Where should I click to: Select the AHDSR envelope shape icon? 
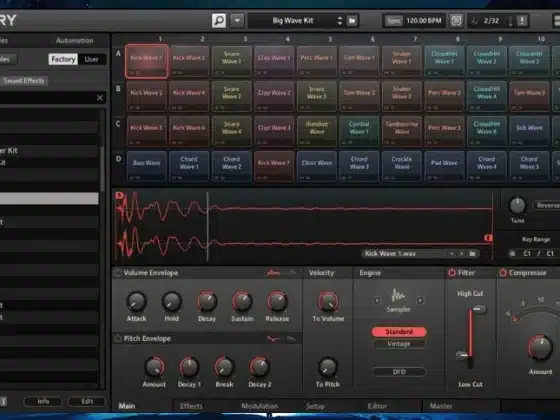[274, 273]
